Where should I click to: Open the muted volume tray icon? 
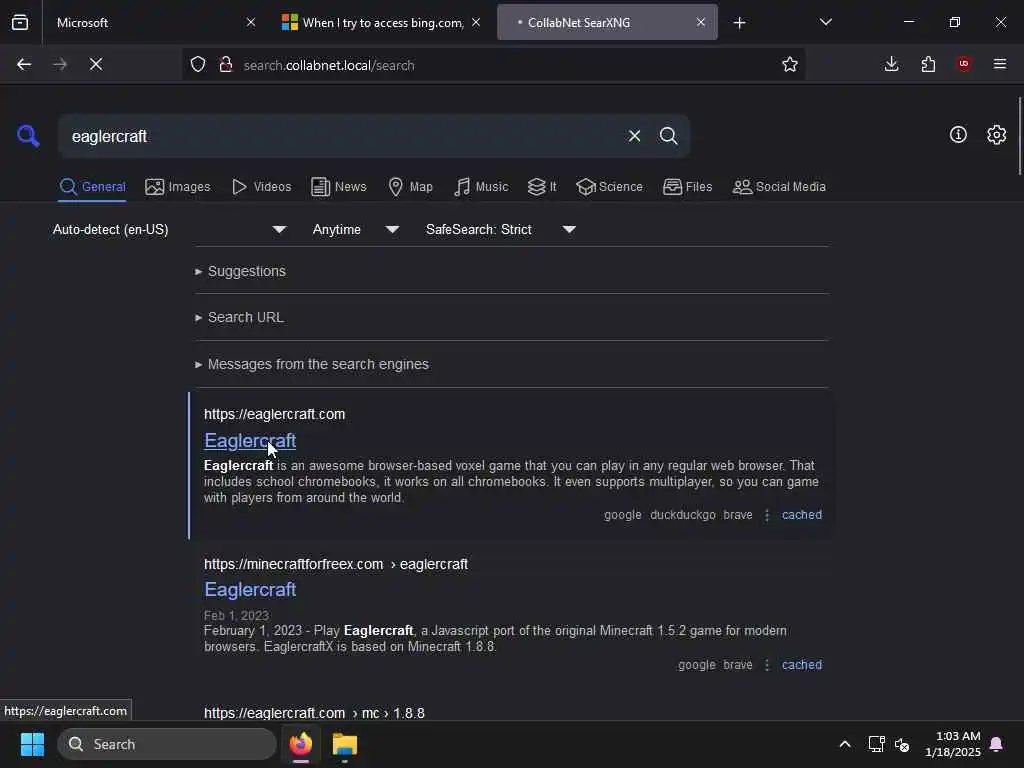(x=903, y=744)
